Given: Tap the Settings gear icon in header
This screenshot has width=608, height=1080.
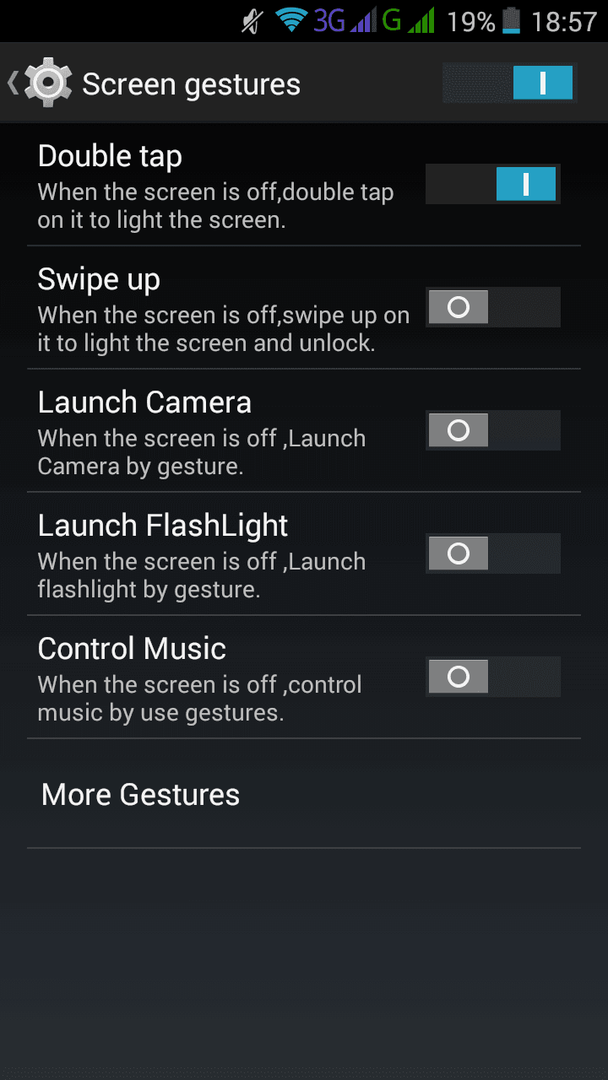Looking at the screenshot, I should tap(48, 83).
